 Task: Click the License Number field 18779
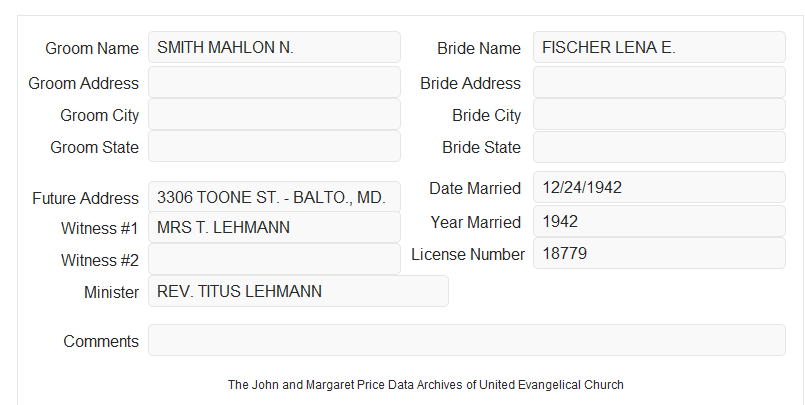click(x=659, y=253)
